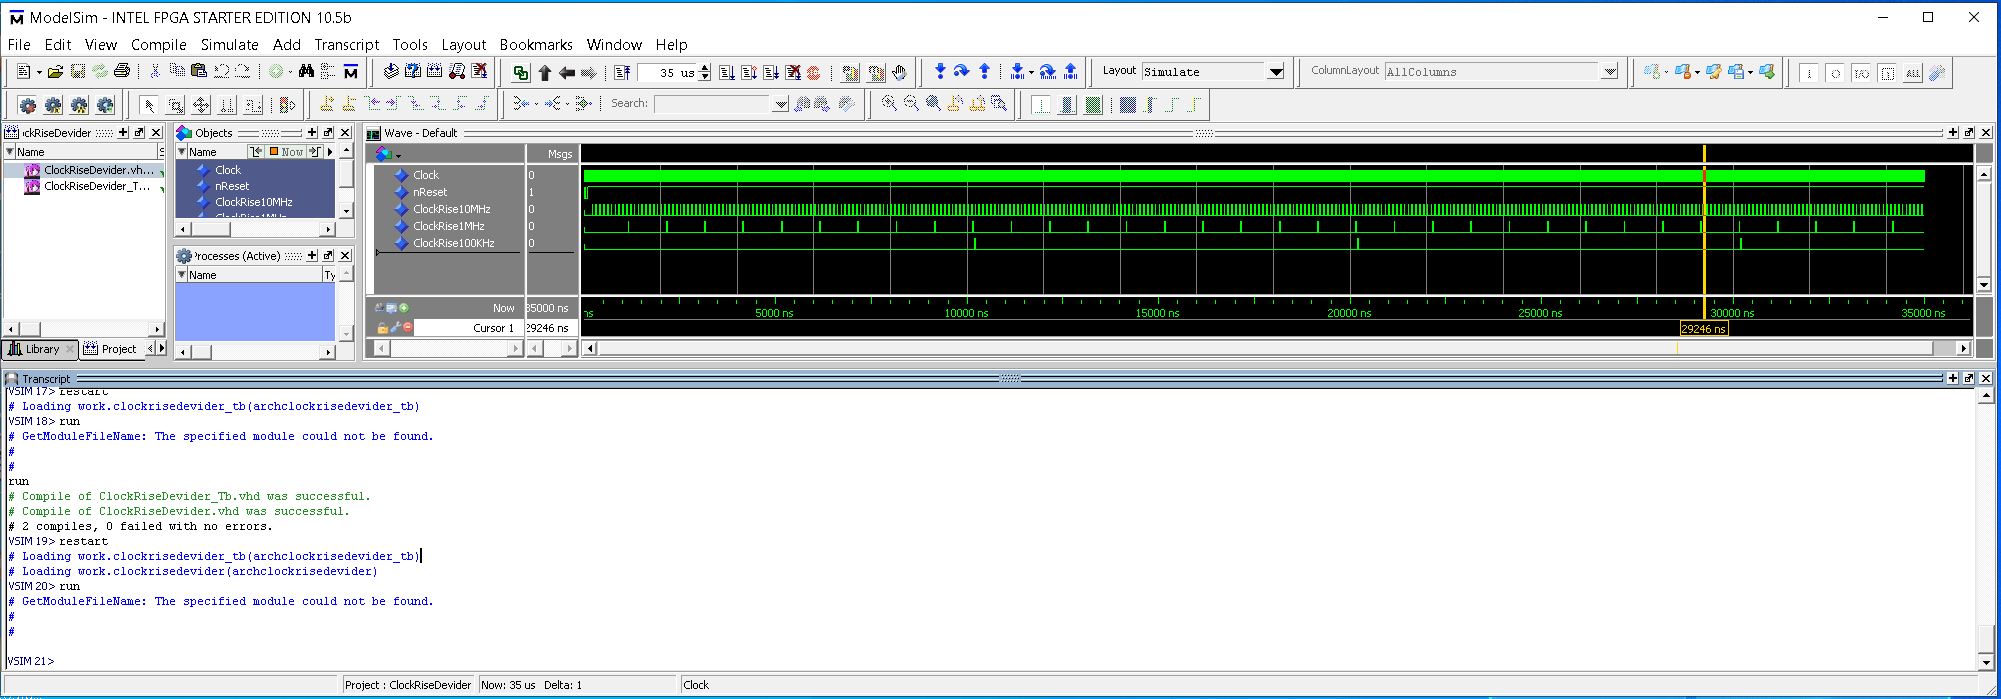Viewport: 2001px width, 699px height.
Task: Click the run length 35 us field
Action: [668, 72]
